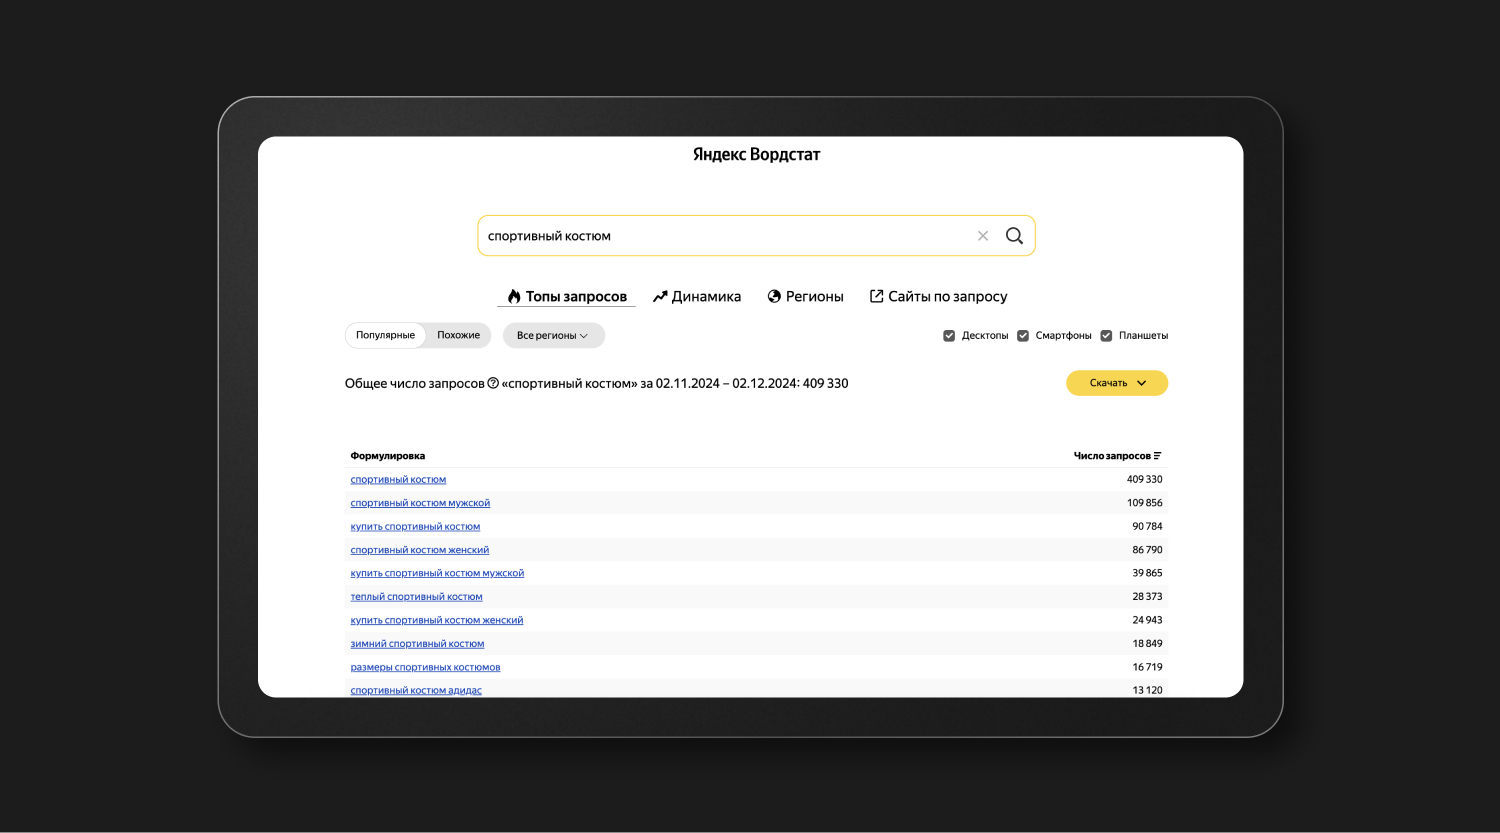Click the value '16 719'
This screenshot has height=833, width=1500.
[1147, 667]
